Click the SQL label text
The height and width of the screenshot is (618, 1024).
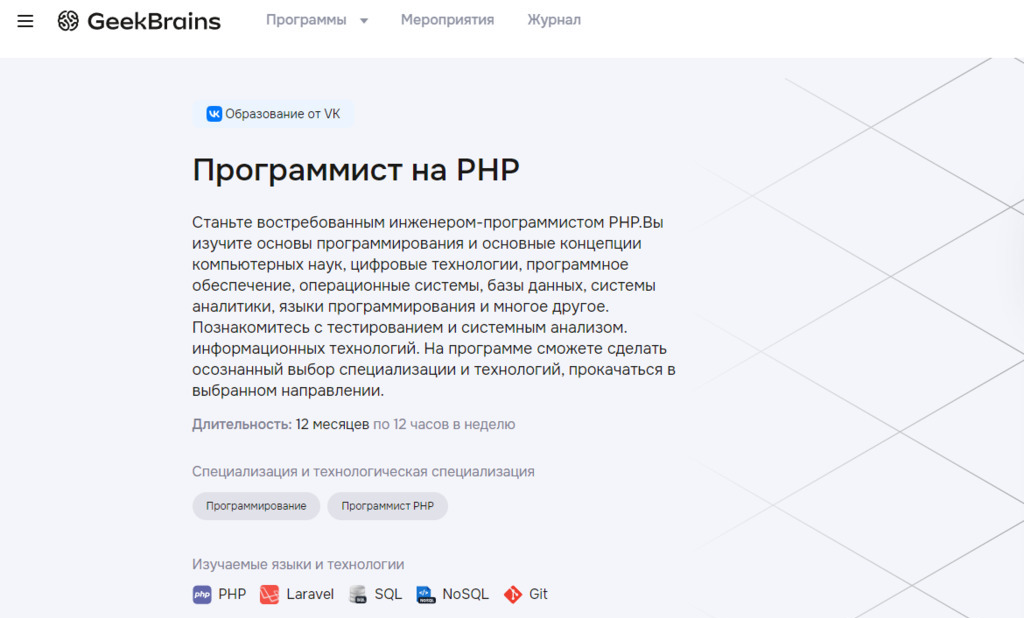(388, 594)
